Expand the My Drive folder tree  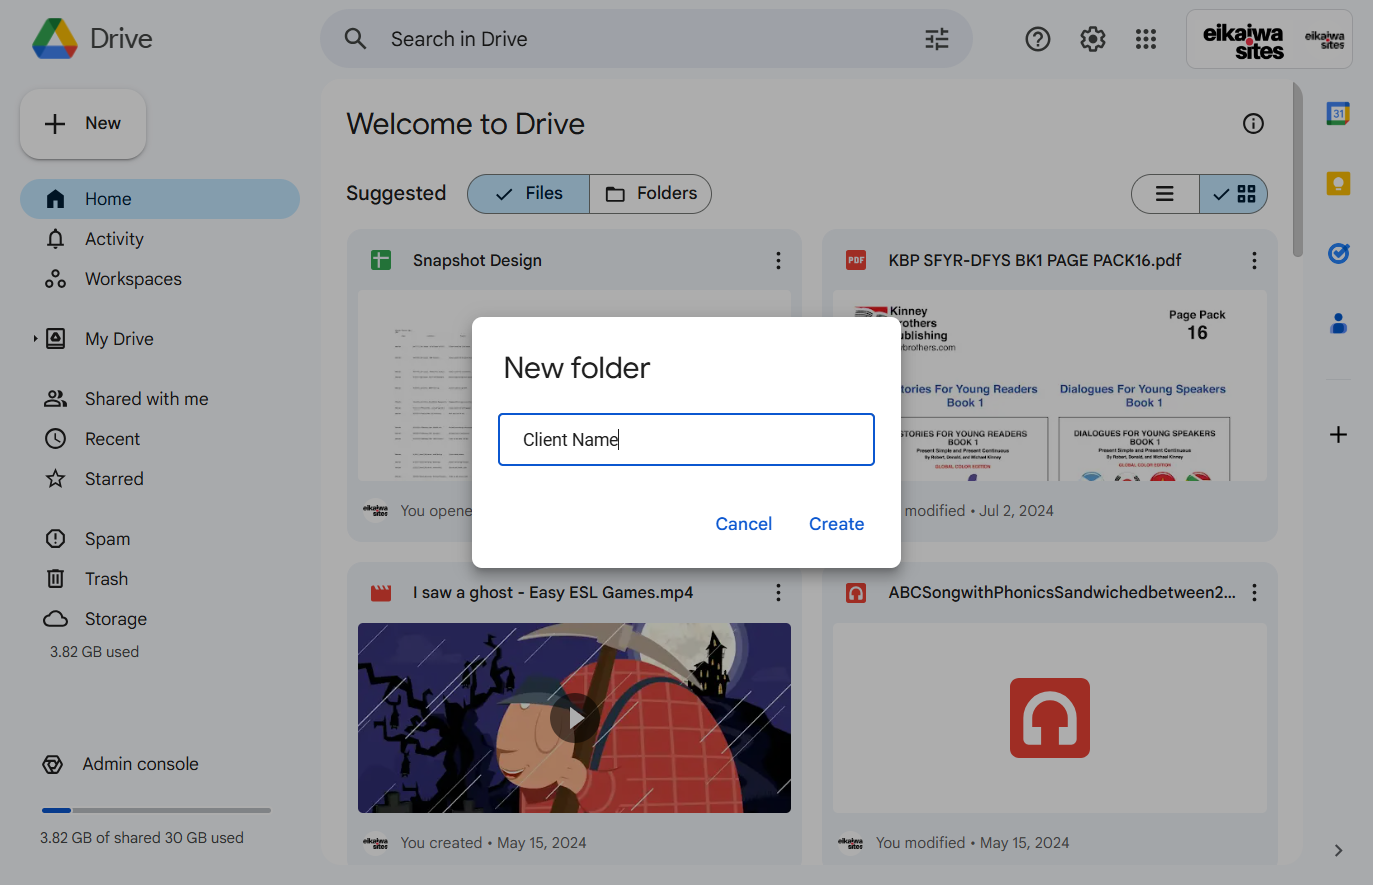[35, 339]
